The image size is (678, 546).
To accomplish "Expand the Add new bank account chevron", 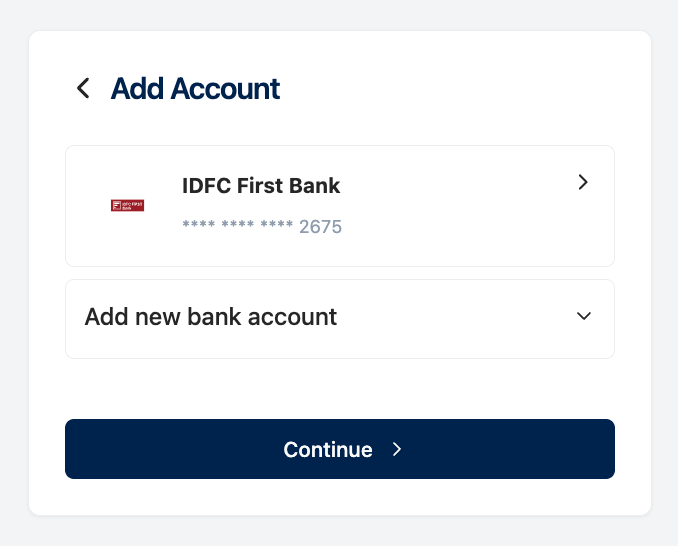I will point(585,317).
